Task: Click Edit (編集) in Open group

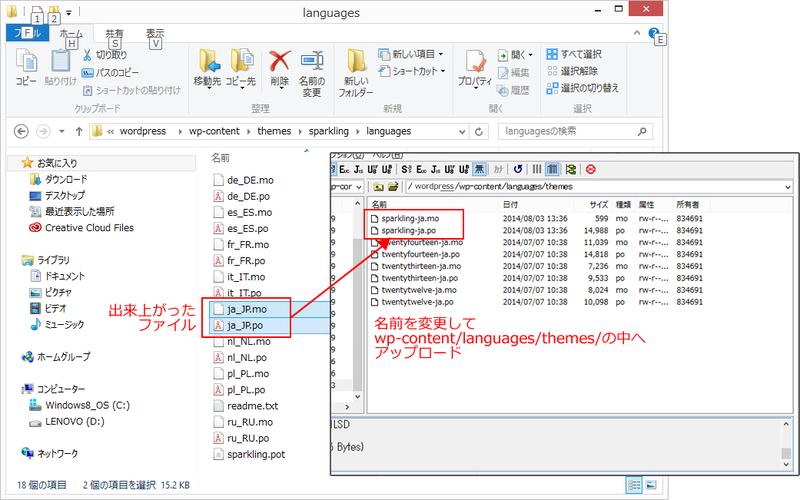Action: 513,72
